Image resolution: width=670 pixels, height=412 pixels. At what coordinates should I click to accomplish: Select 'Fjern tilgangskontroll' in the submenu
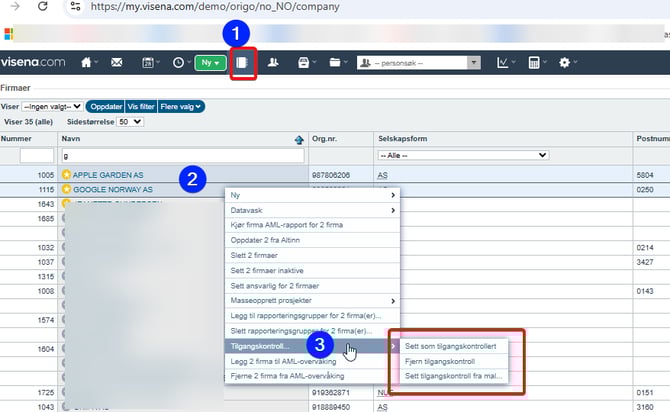tap(441, 361)
